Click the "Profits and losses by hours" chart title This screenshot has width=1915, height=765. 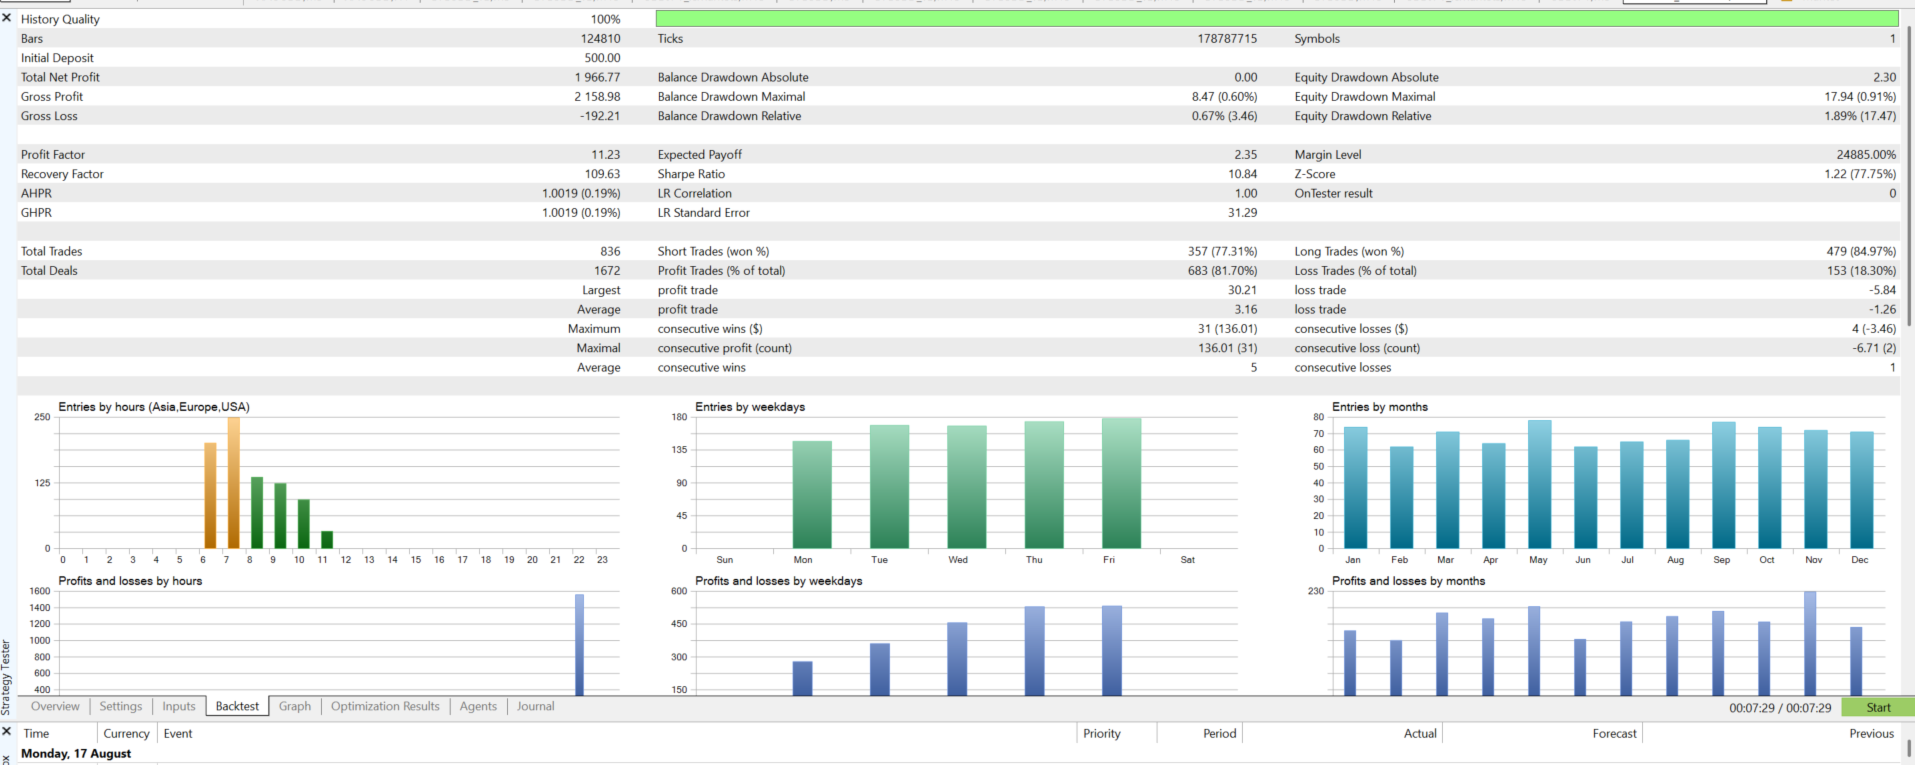click(130, 581)
